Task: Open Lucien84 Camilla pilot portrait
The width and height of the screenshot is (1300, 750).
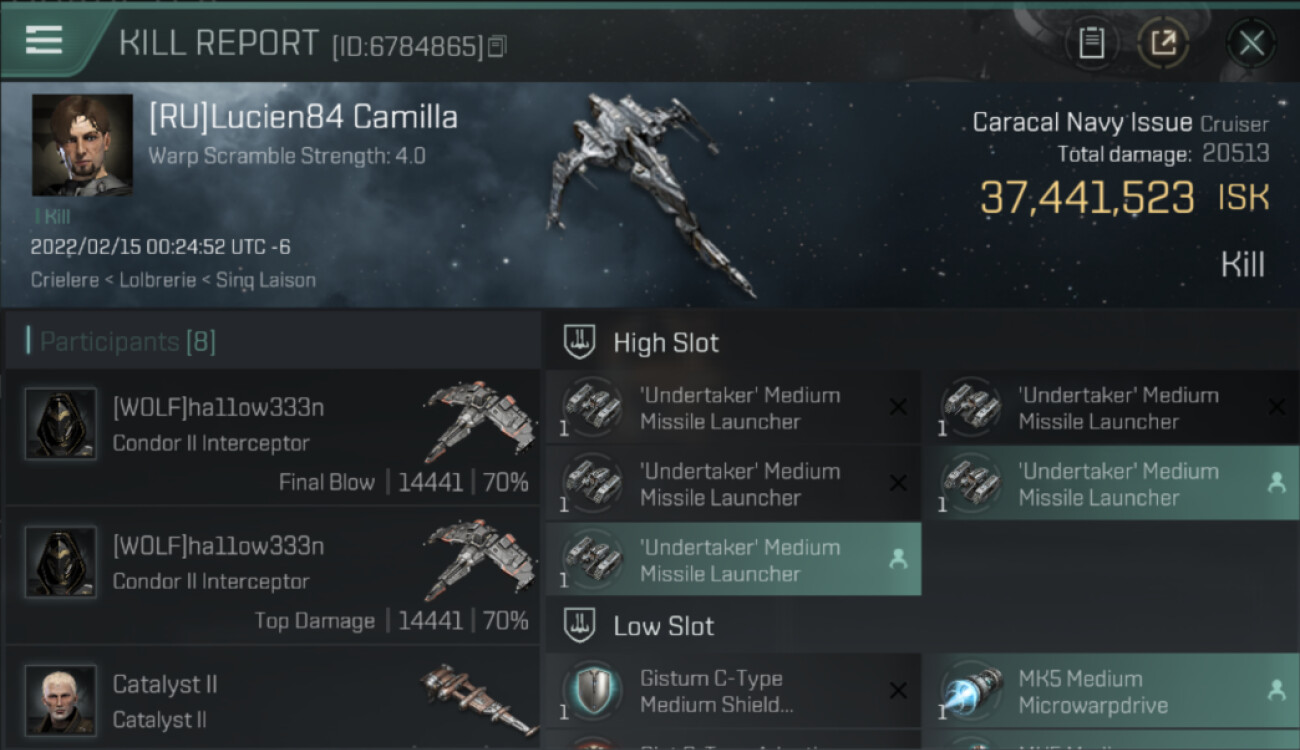Action: [x=82, y=145]
